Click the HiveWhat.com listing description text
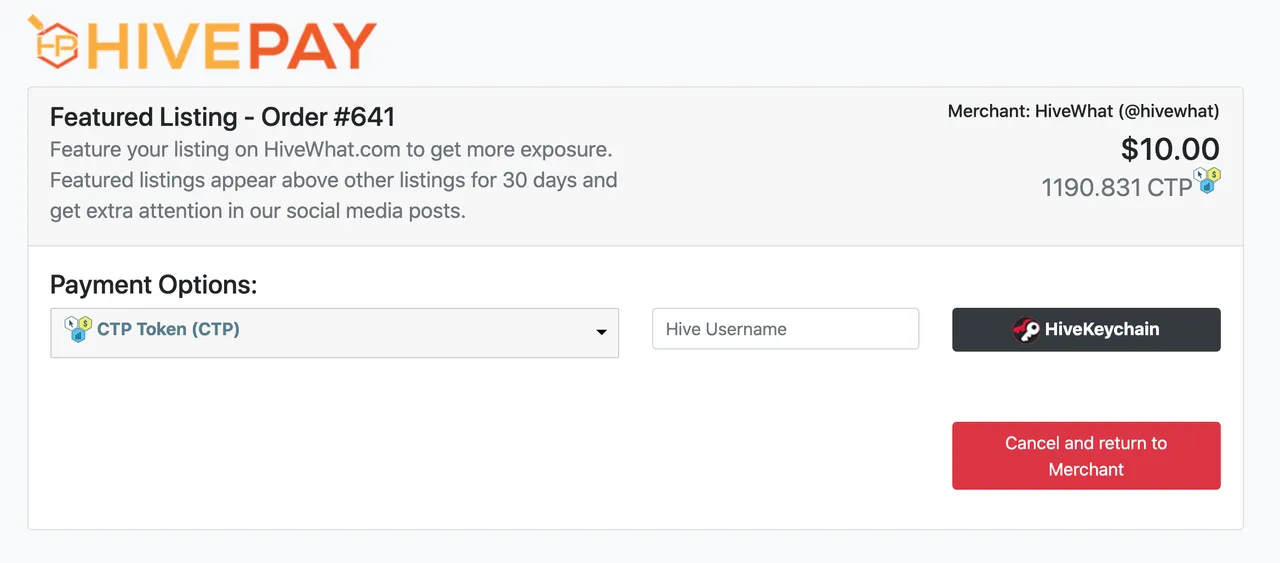Screen dimensions: 1280x563 331,150
